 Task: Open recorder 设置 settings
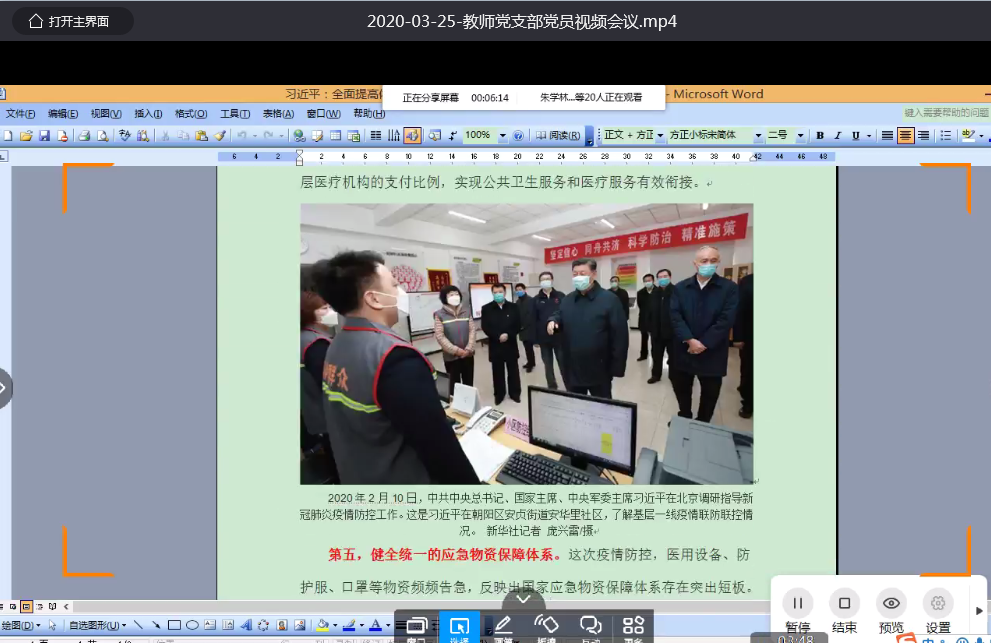click(938, 611)
